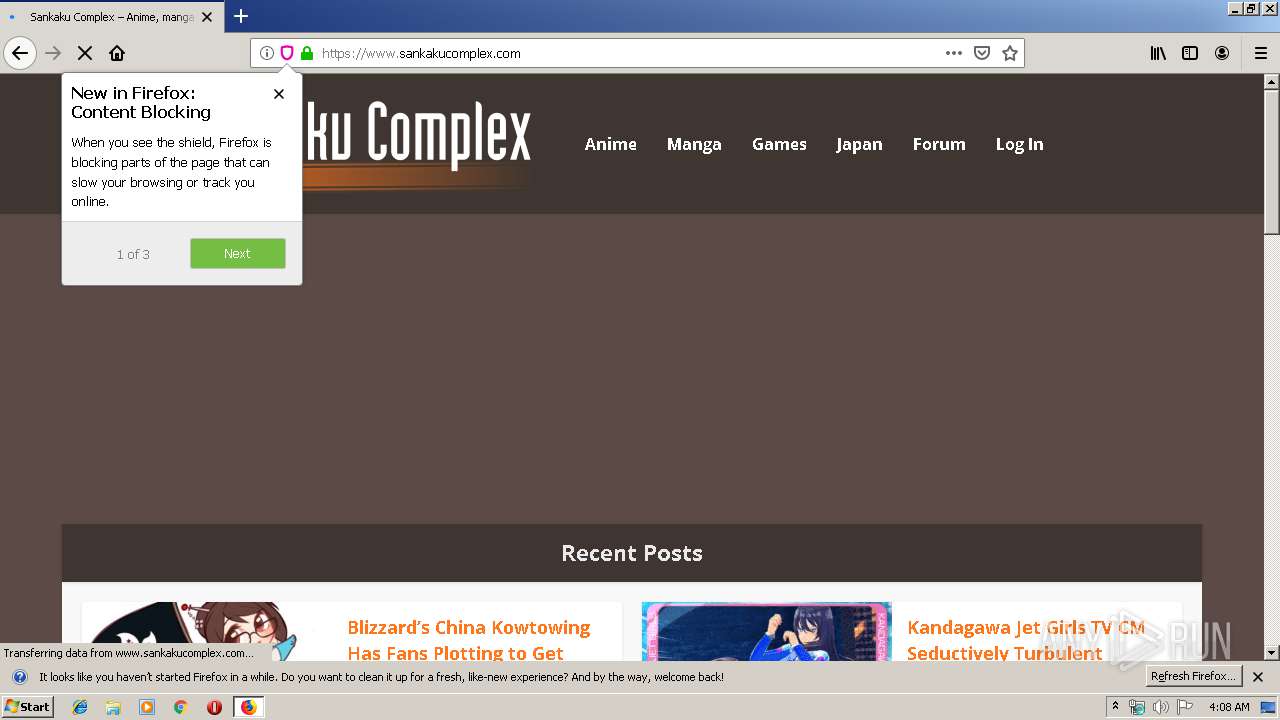Open the Windows Start menu
1280x720 pixels.
[28, 706]
